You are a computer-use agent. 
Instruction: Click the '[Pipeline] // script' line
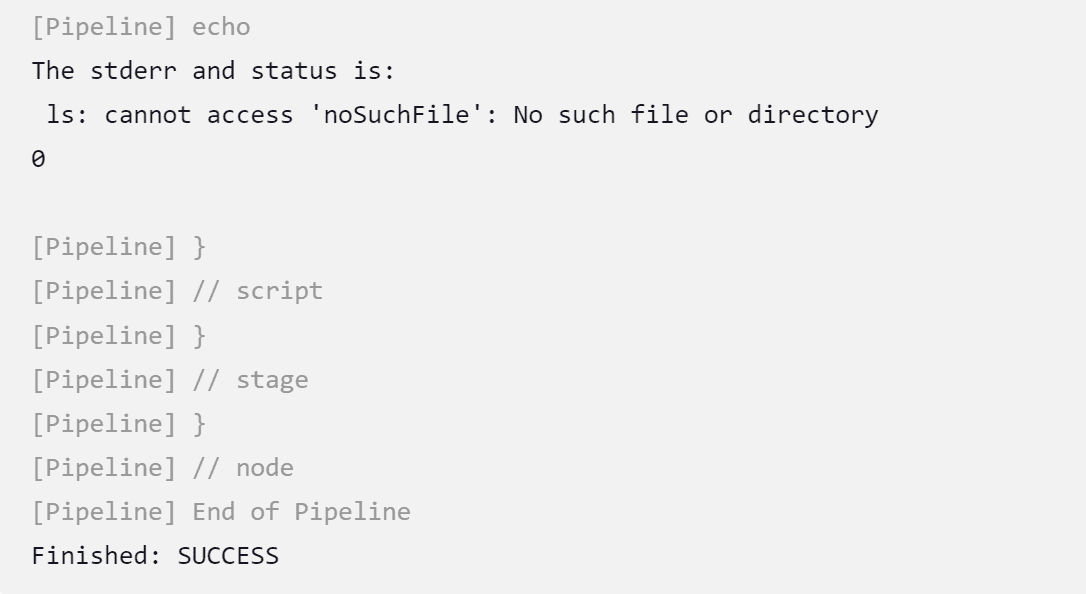[177, 291]
